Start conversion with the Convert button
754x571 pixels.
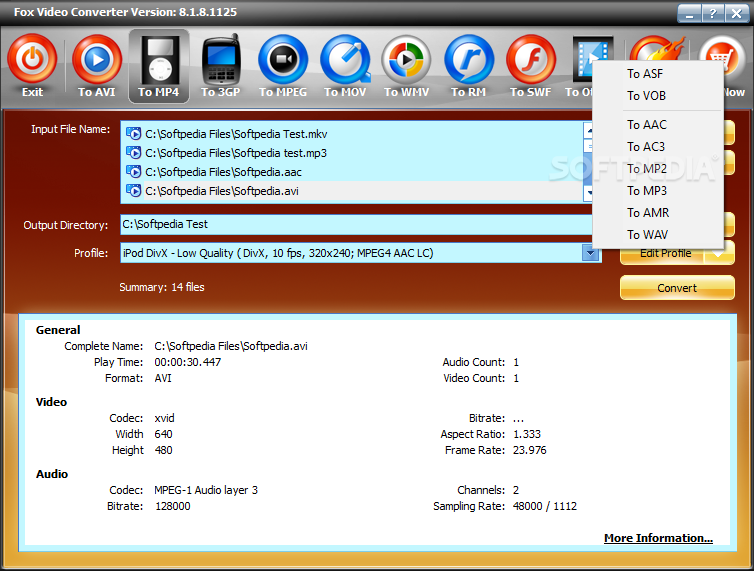click(677, 288)
